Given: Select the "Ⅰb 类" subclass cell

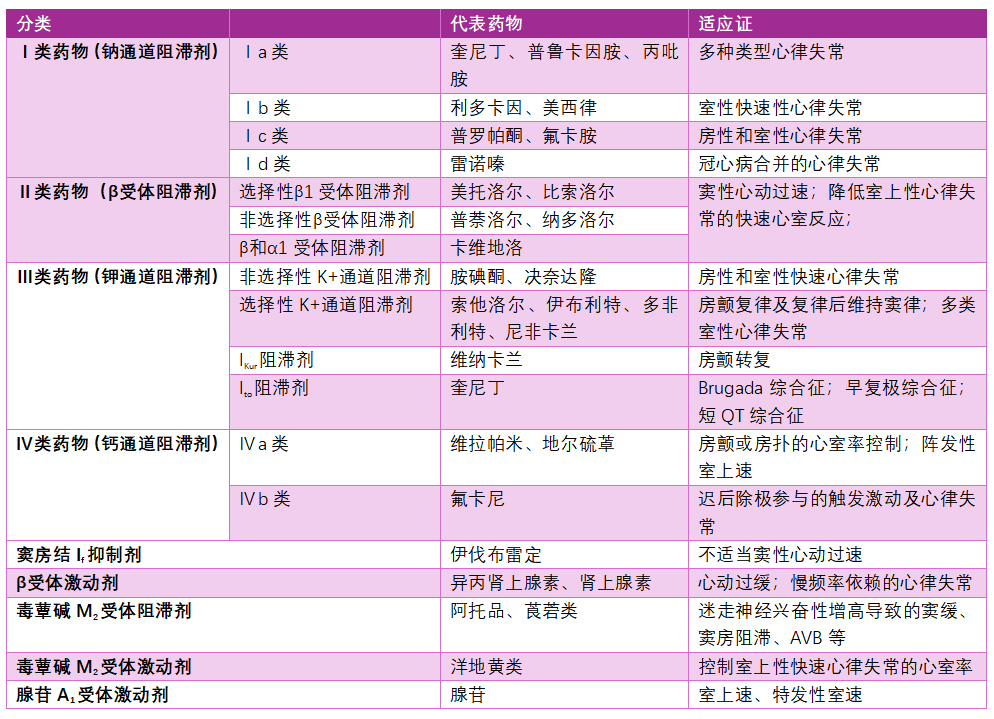Looking at the screenshot, I should pos(266,108).
